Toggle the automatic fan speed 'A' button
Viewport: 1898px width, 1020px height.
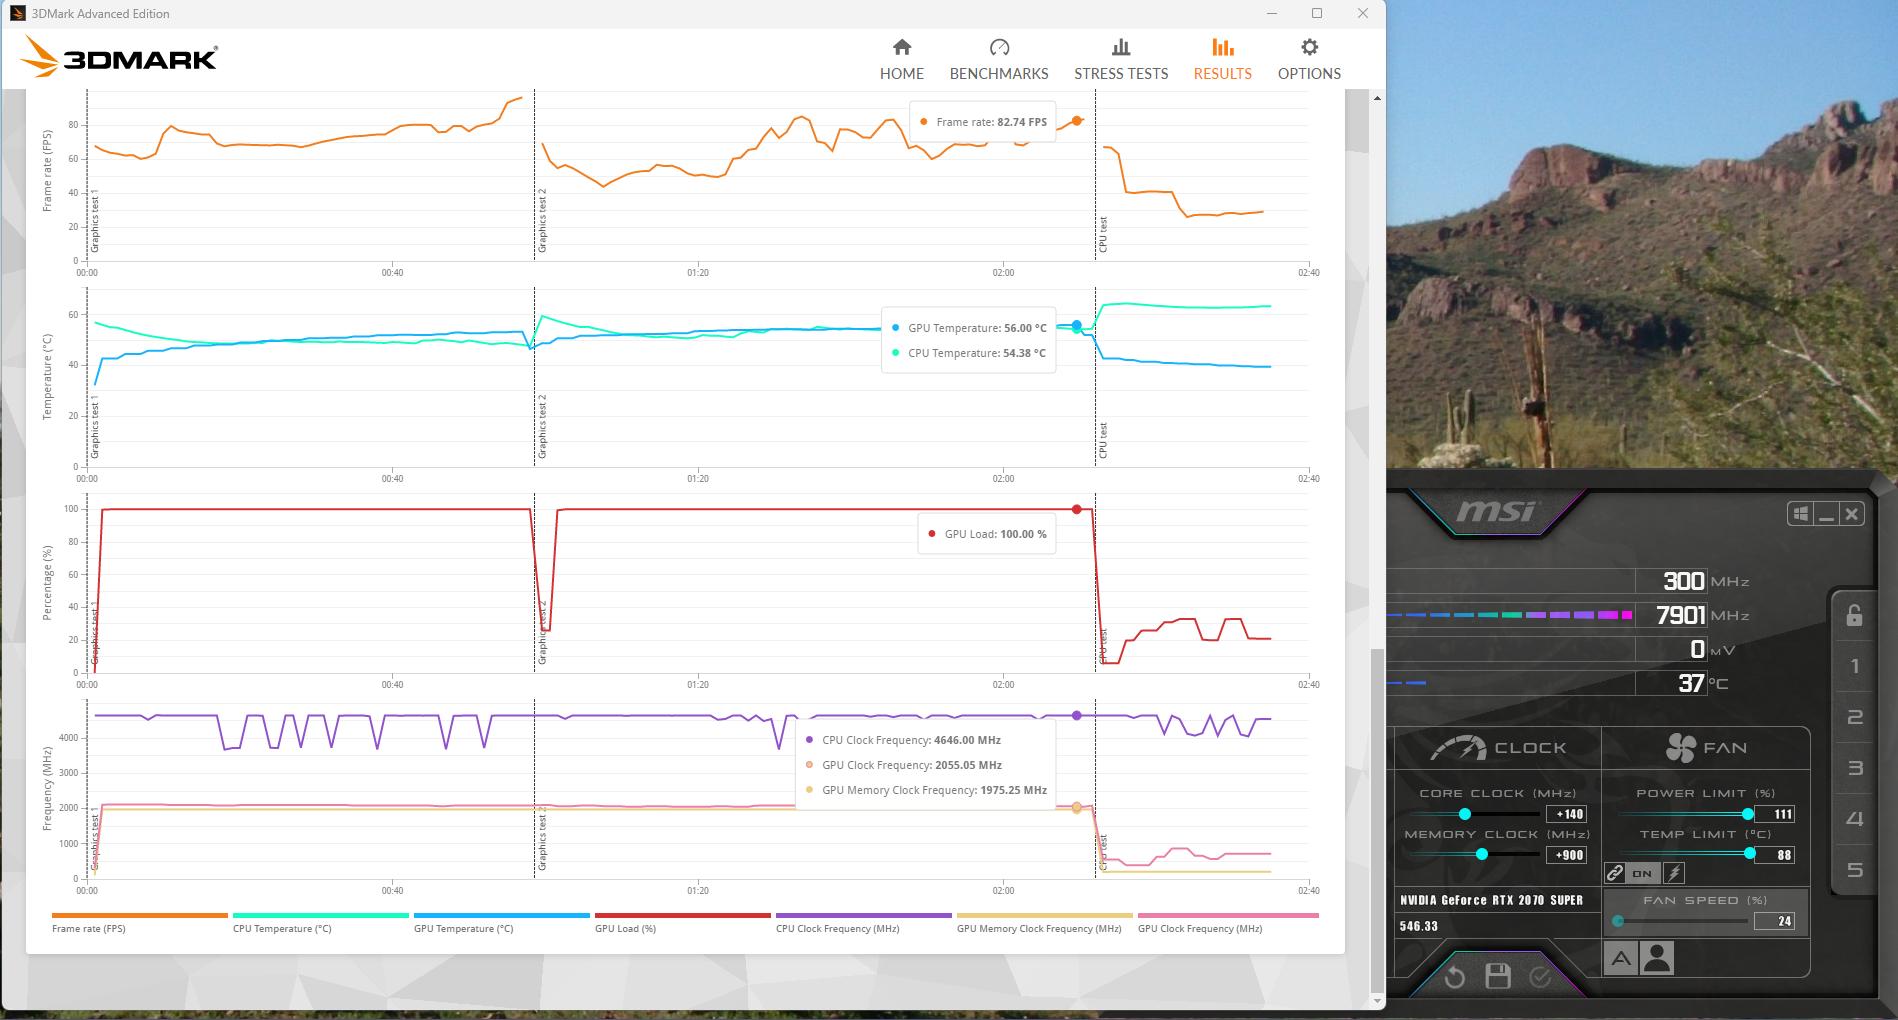1620,959
